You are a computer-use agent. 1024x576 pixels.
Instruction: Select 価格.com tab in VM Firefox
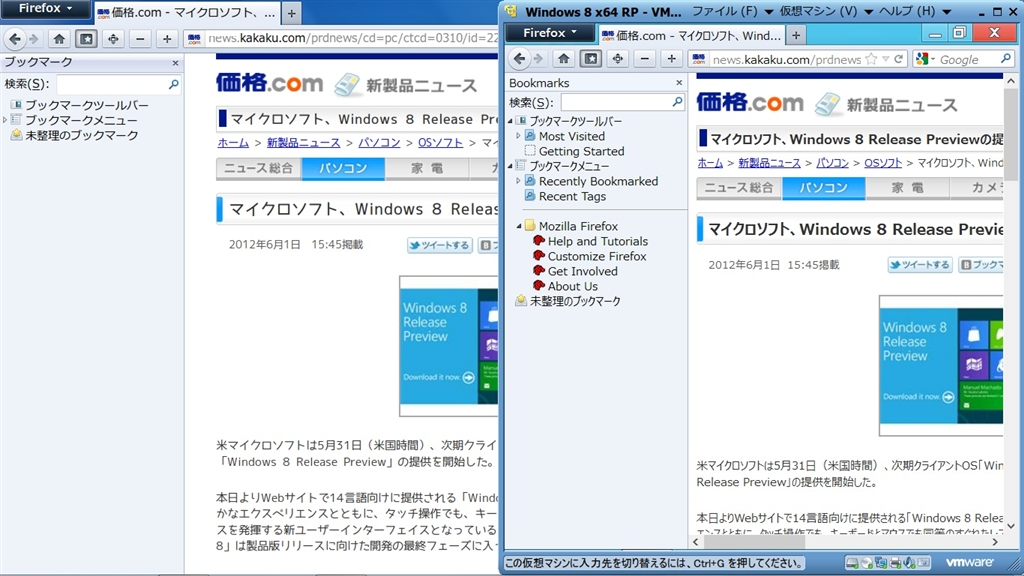click(692, 35)
